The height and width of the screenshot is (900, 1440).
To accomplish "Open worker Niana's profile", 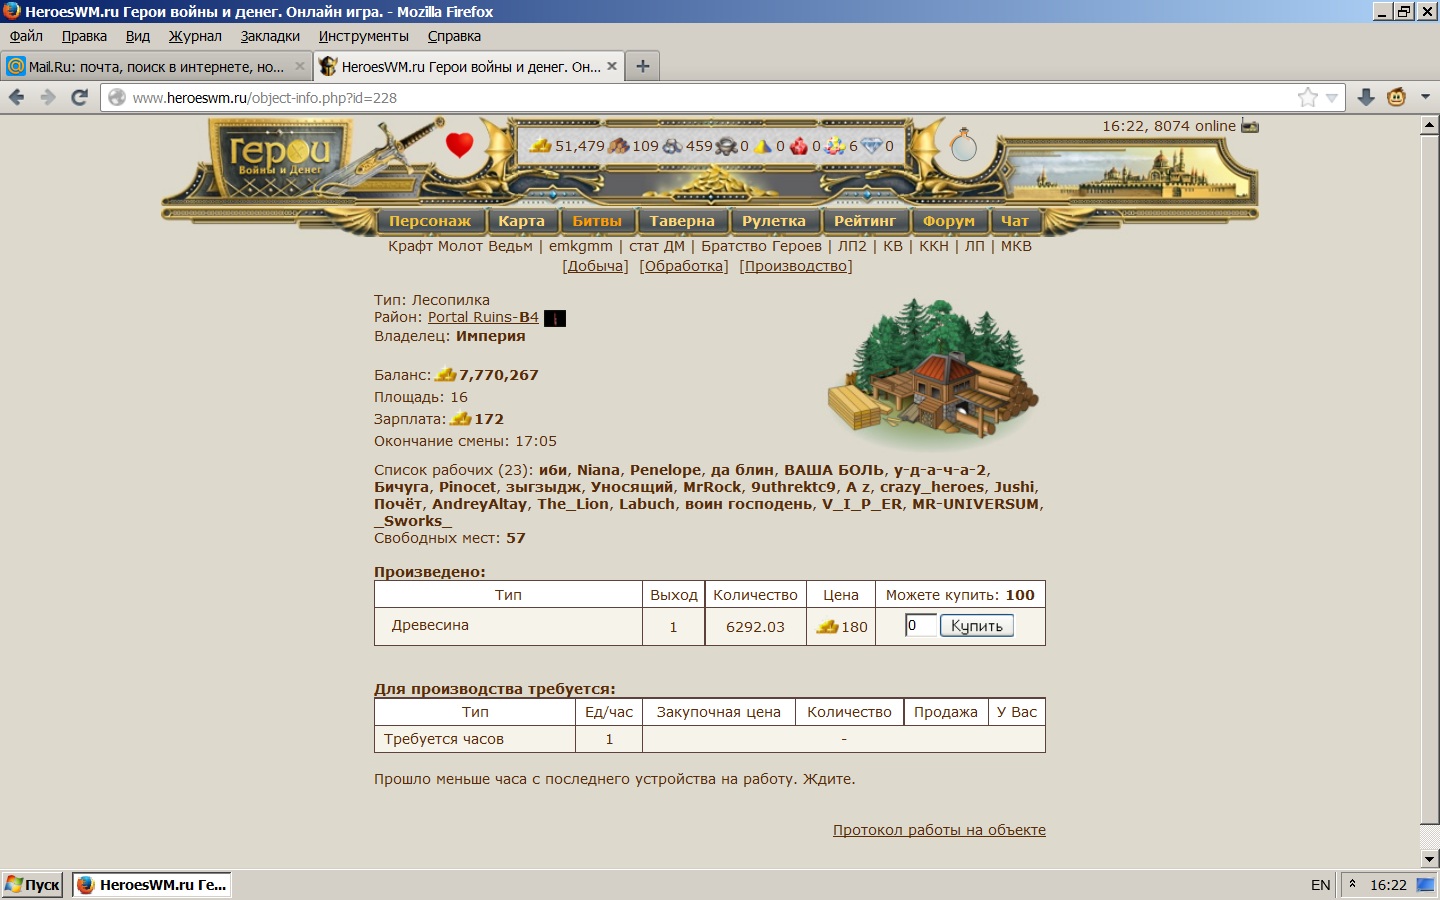I will 598,470.
